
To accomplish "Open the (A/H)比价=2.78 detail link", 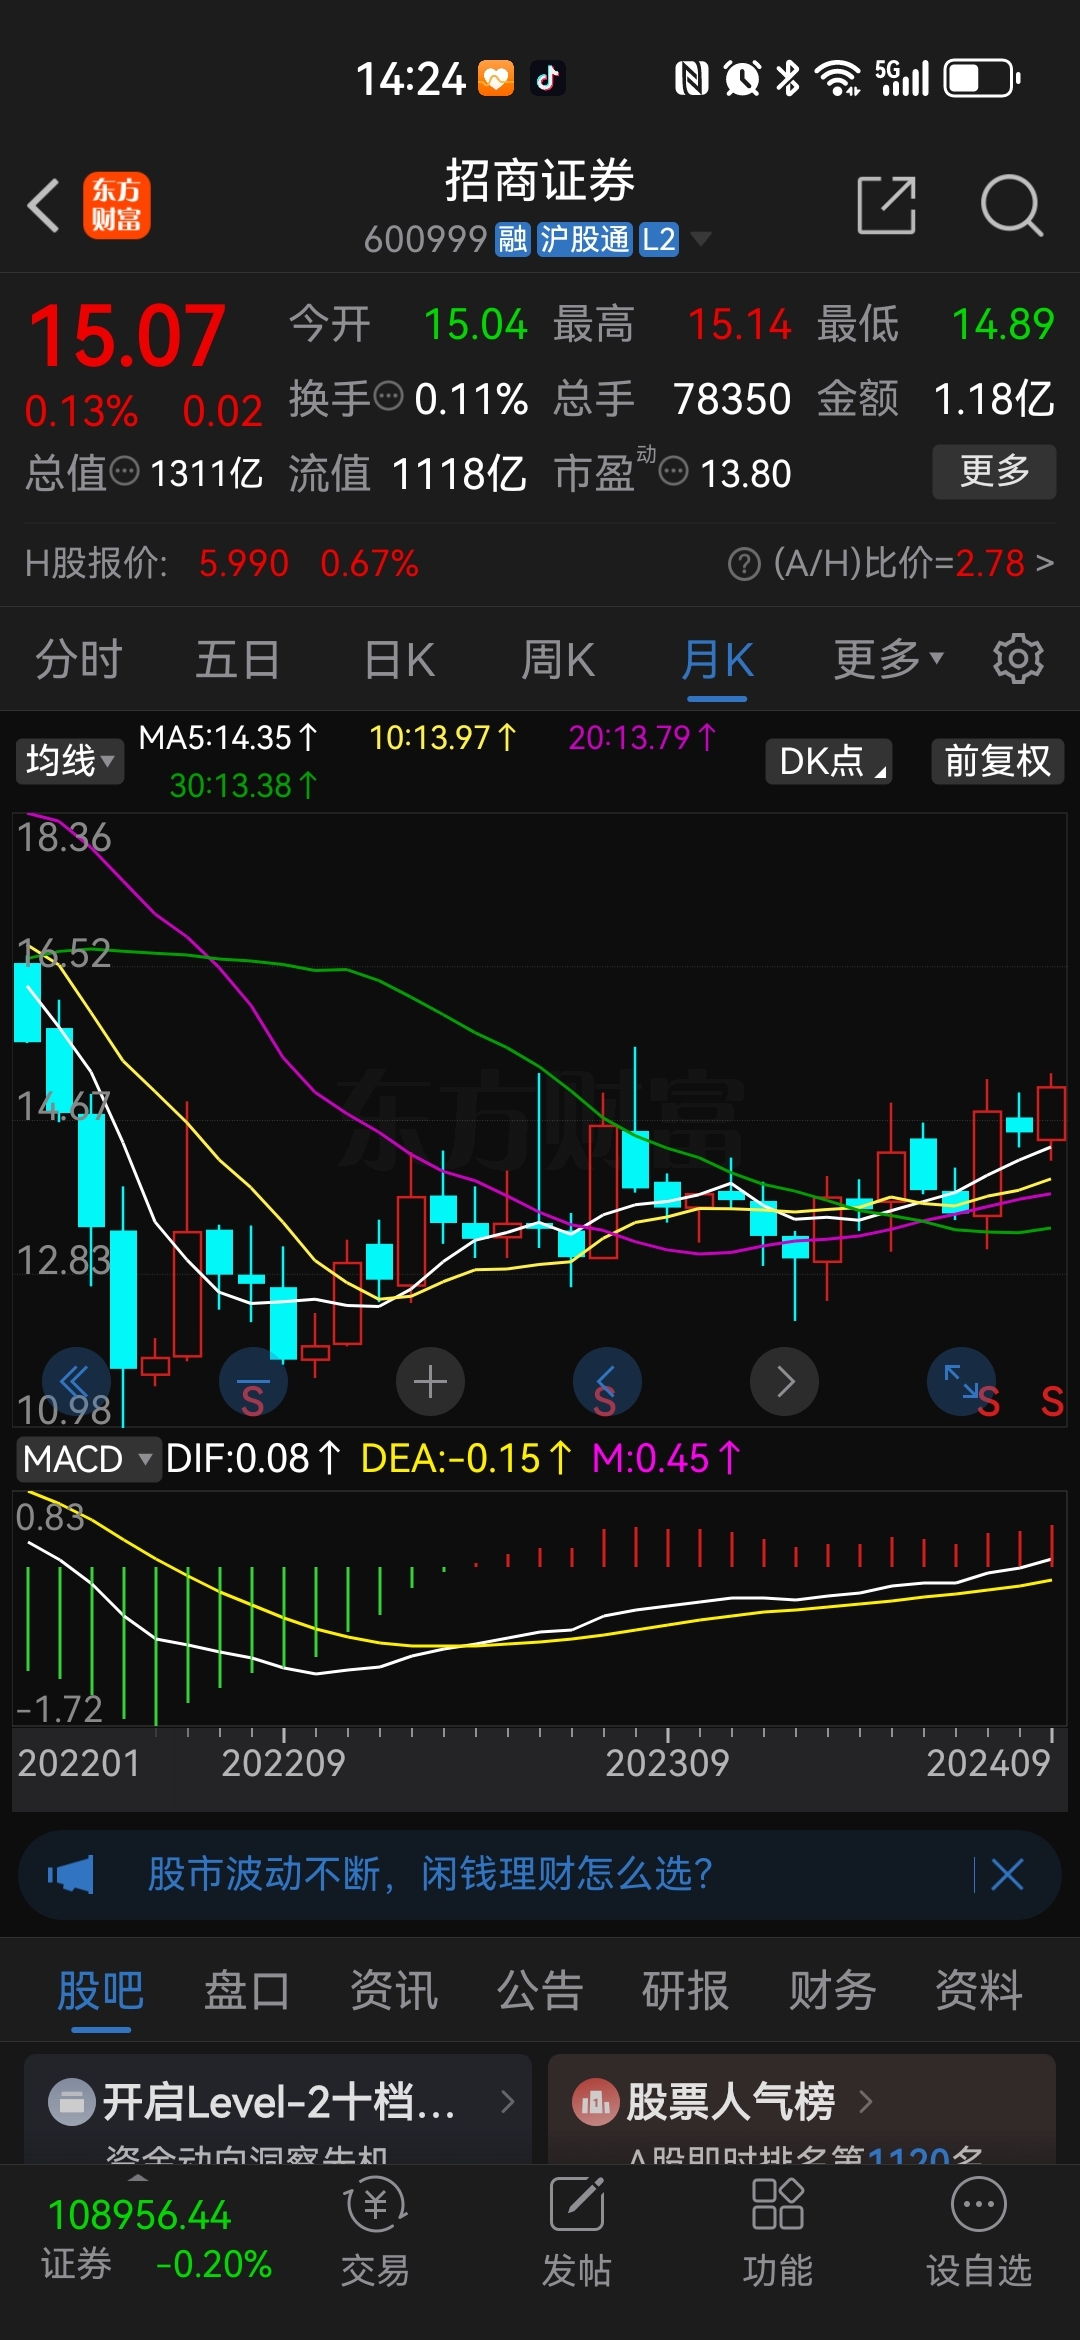I will pos(913,563).
